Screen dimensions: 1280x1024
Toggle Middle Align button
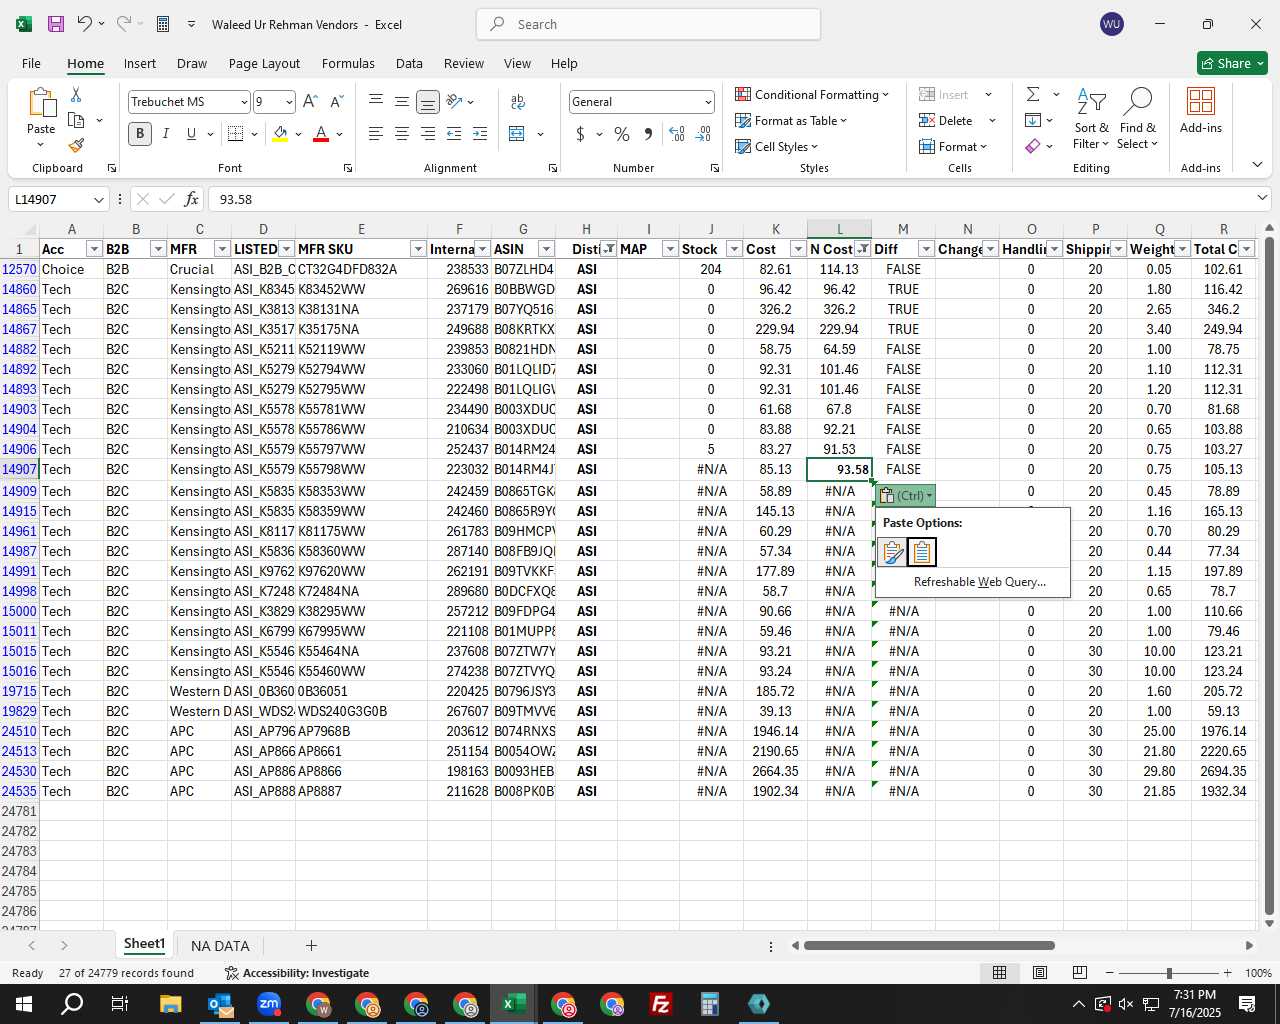point(402,102)
